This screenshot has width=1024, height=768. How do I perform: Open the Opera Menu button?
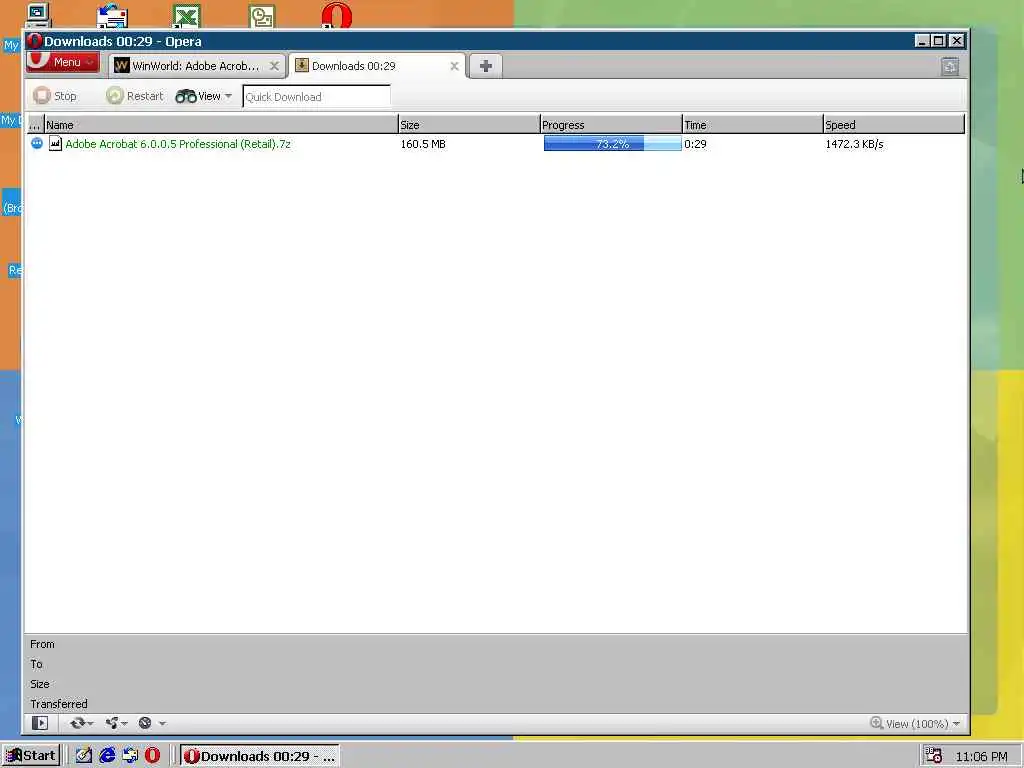point(63,62)
